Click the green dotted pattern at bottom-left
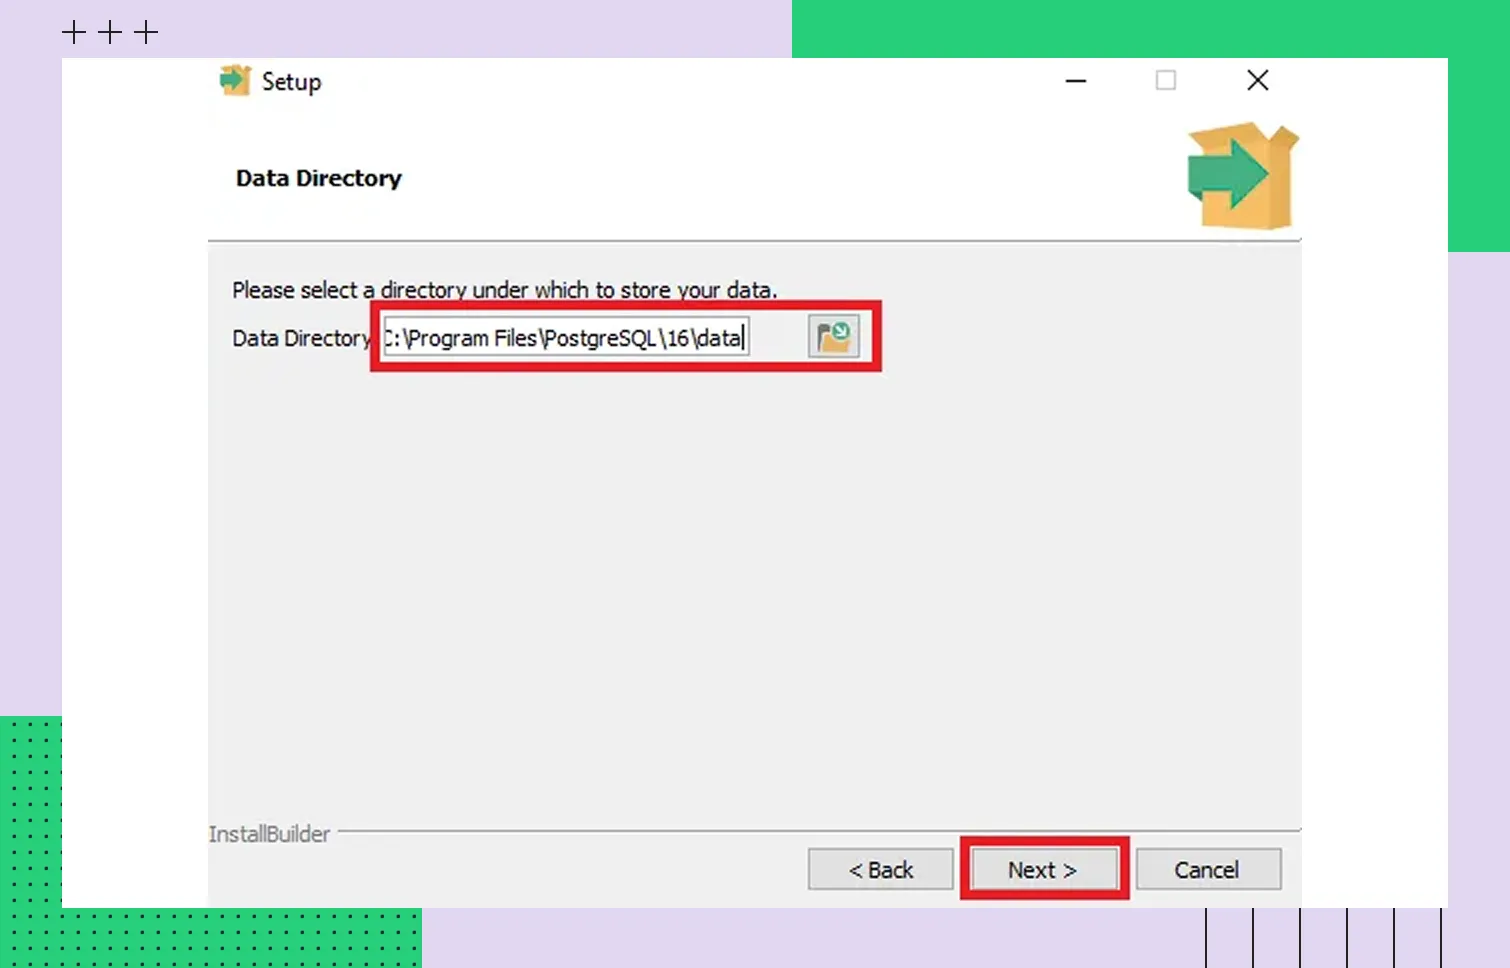The height and width of the screenshot is (968, 1510). point(200,938)
